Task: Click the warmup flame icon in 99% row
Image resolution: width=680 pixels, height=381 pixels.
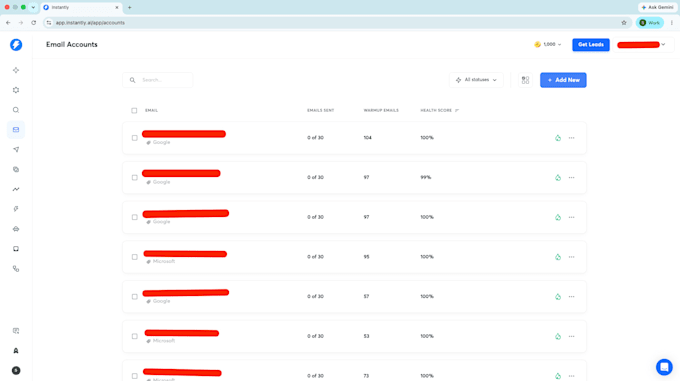Action: pyautogui.click(x=558, y=178)
